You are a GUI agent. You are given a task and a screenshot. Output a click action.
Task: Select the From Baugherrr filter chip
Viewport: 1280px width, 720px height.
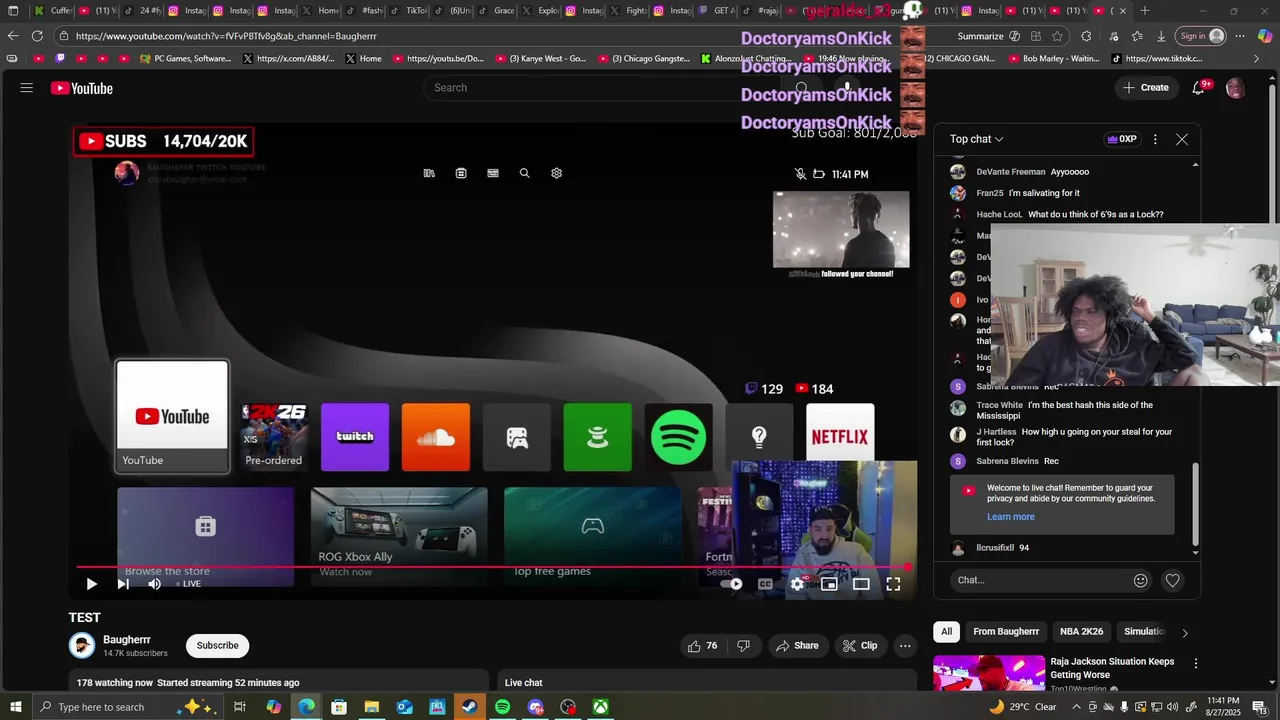[1006, 632]
